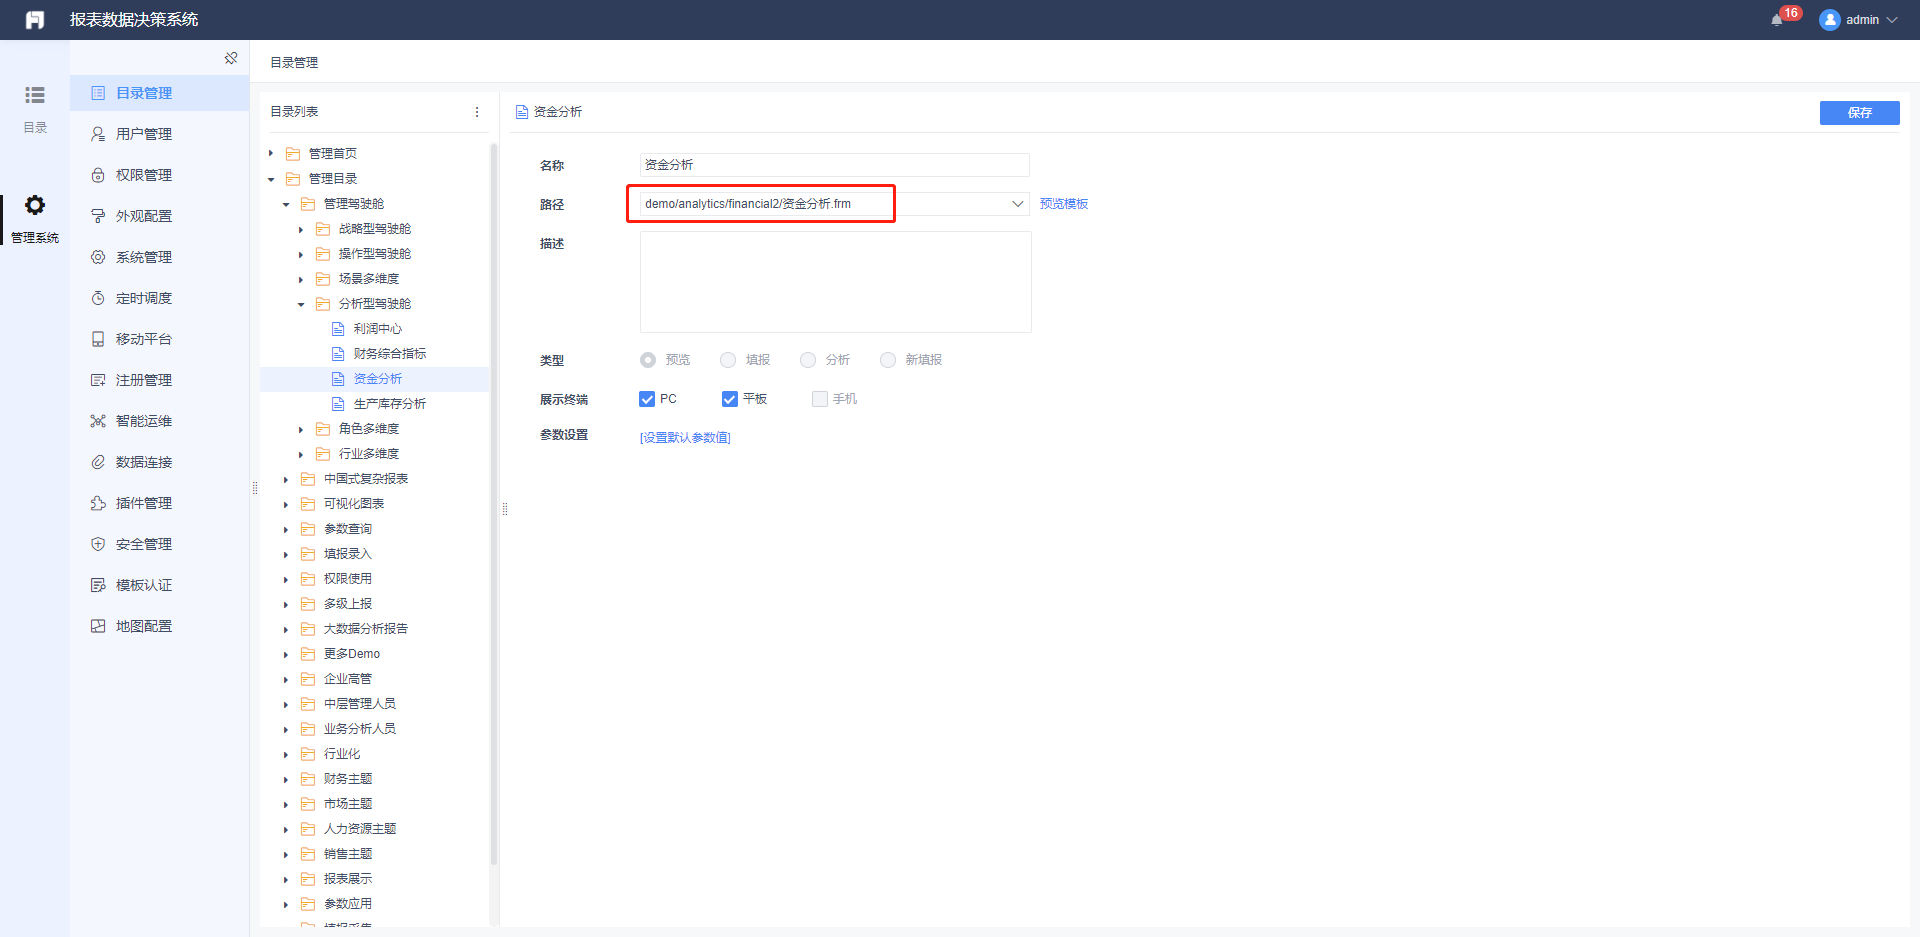Open the admin user avatar
The image size is (1920, 937).
click(1830, 20)
